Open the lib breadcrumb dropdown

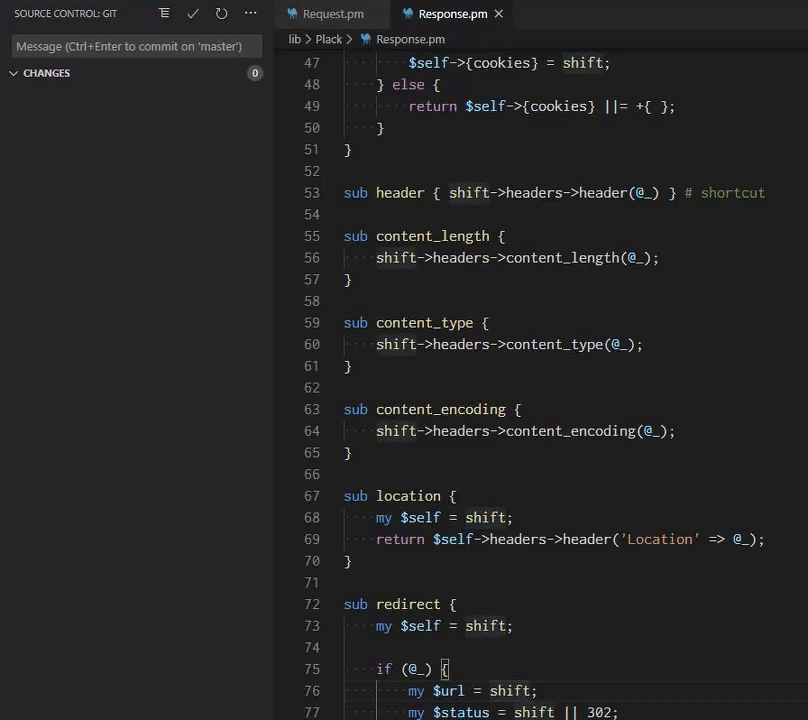tap(294, 39)
